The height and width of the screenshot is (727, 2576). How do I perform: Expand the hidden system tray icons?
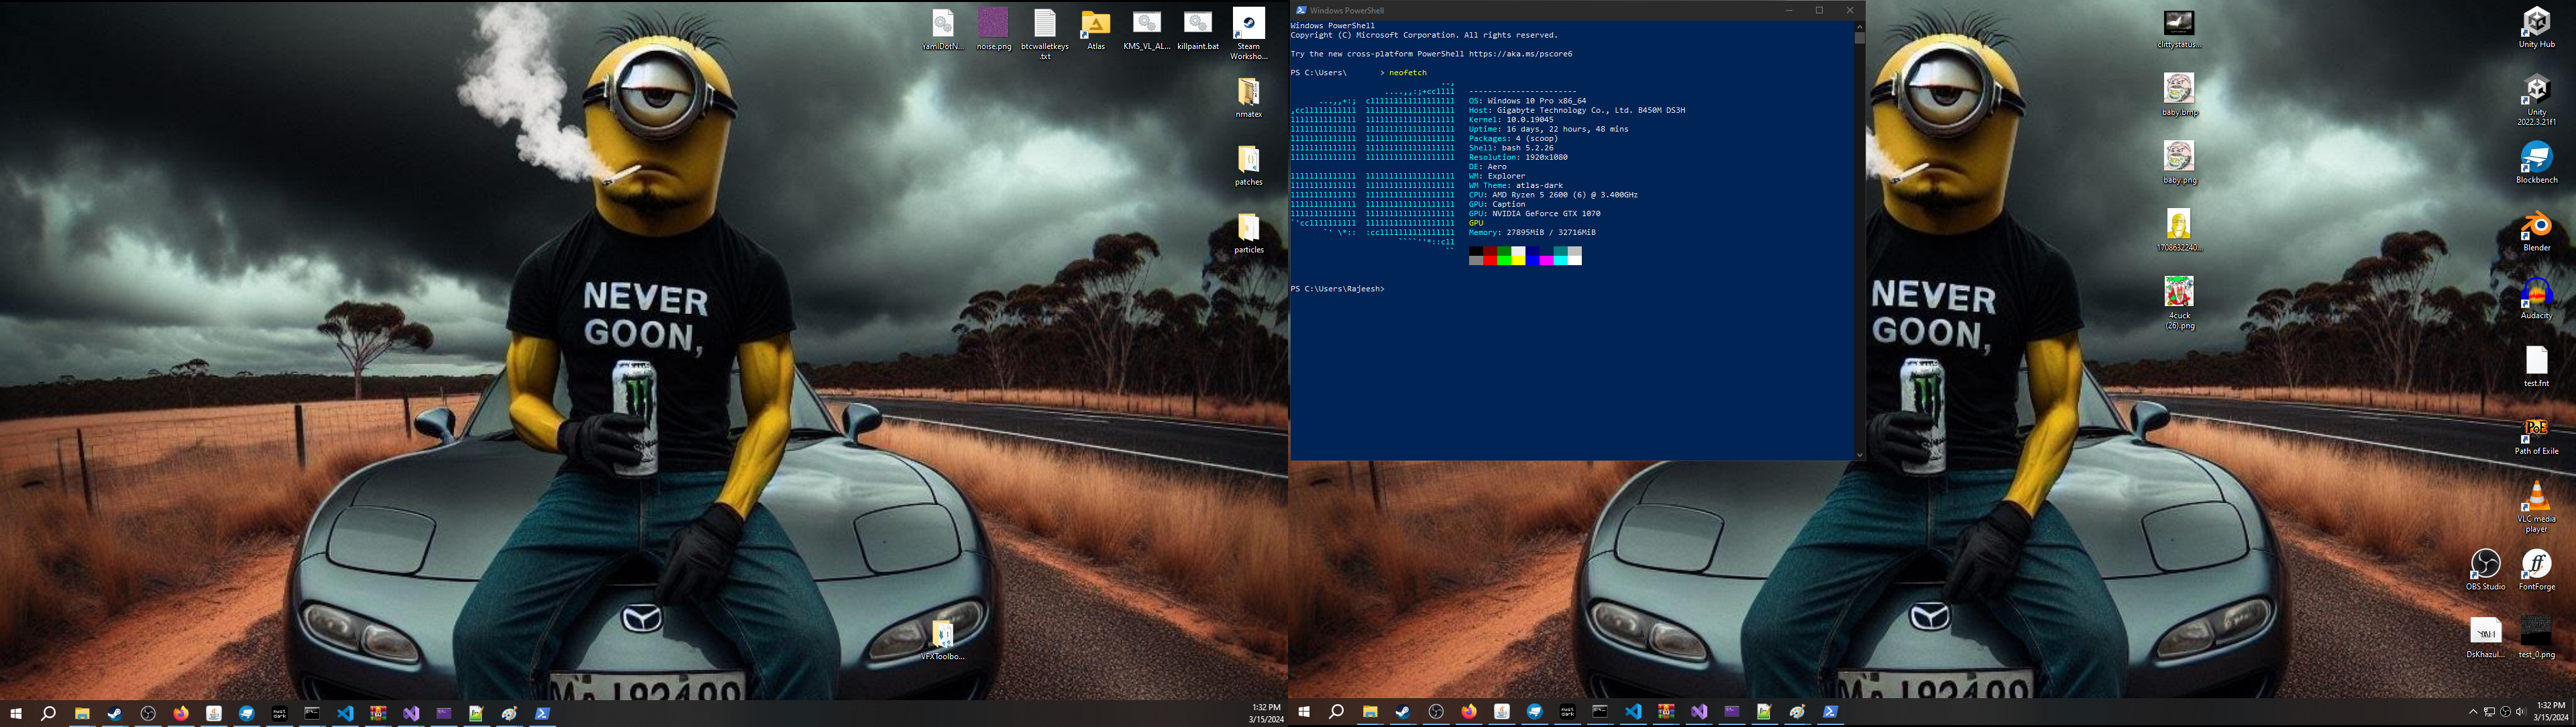[x=2473, y=712]
